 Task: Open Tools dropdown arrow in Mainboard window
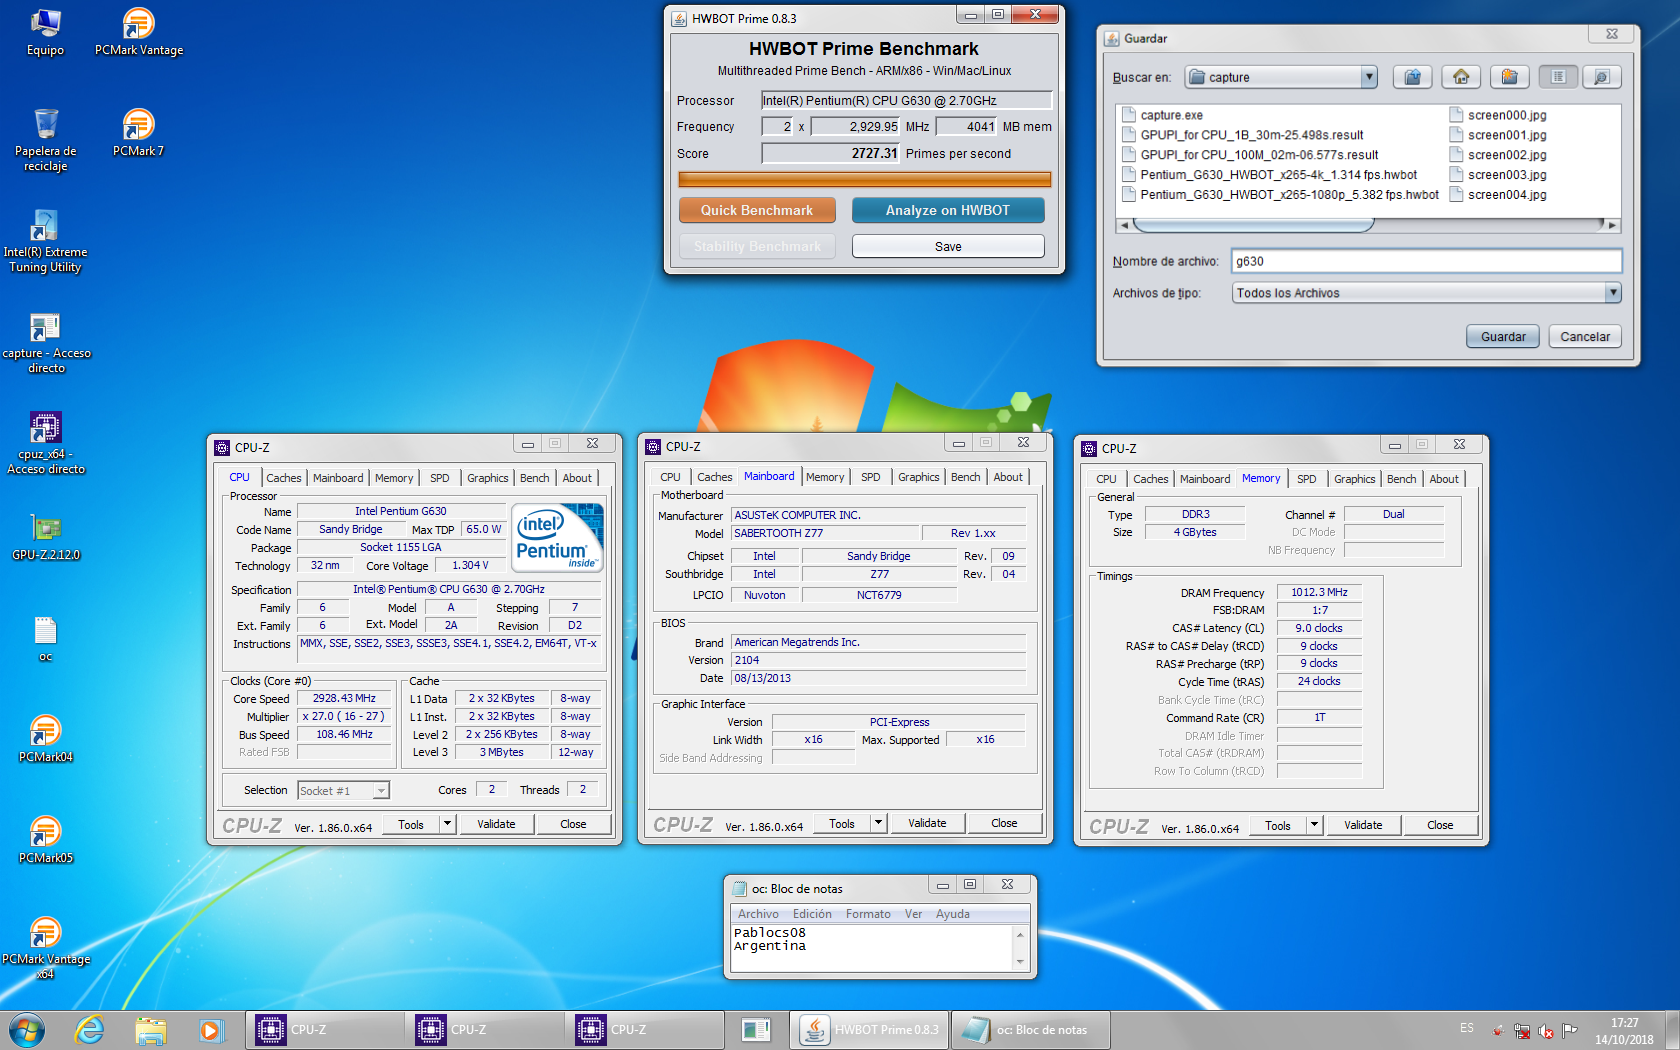[879, 823]
